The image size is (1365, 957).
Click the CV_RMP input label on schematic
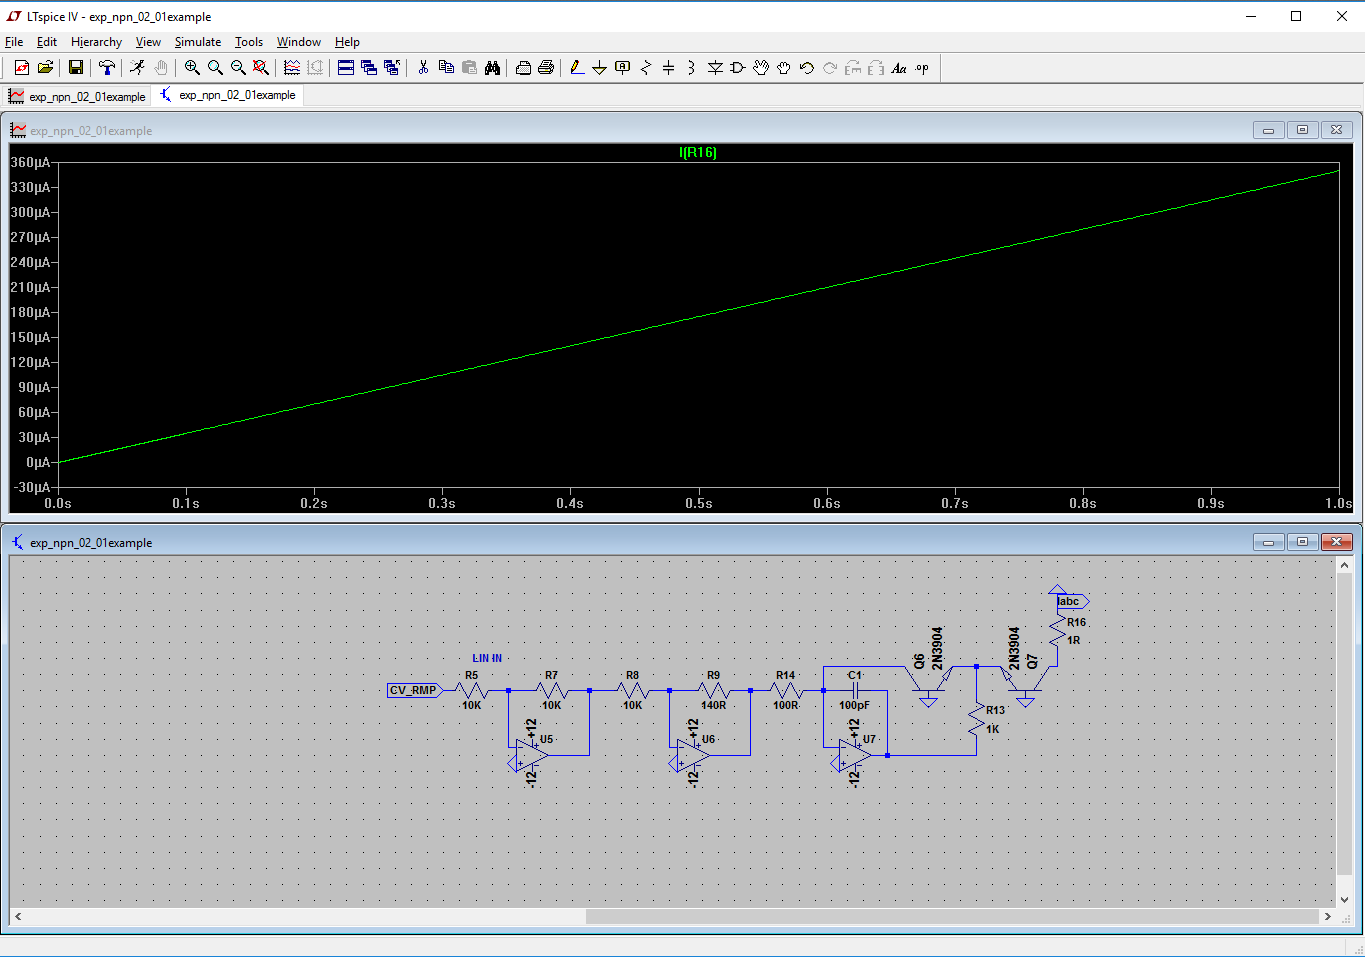[413, 690]
